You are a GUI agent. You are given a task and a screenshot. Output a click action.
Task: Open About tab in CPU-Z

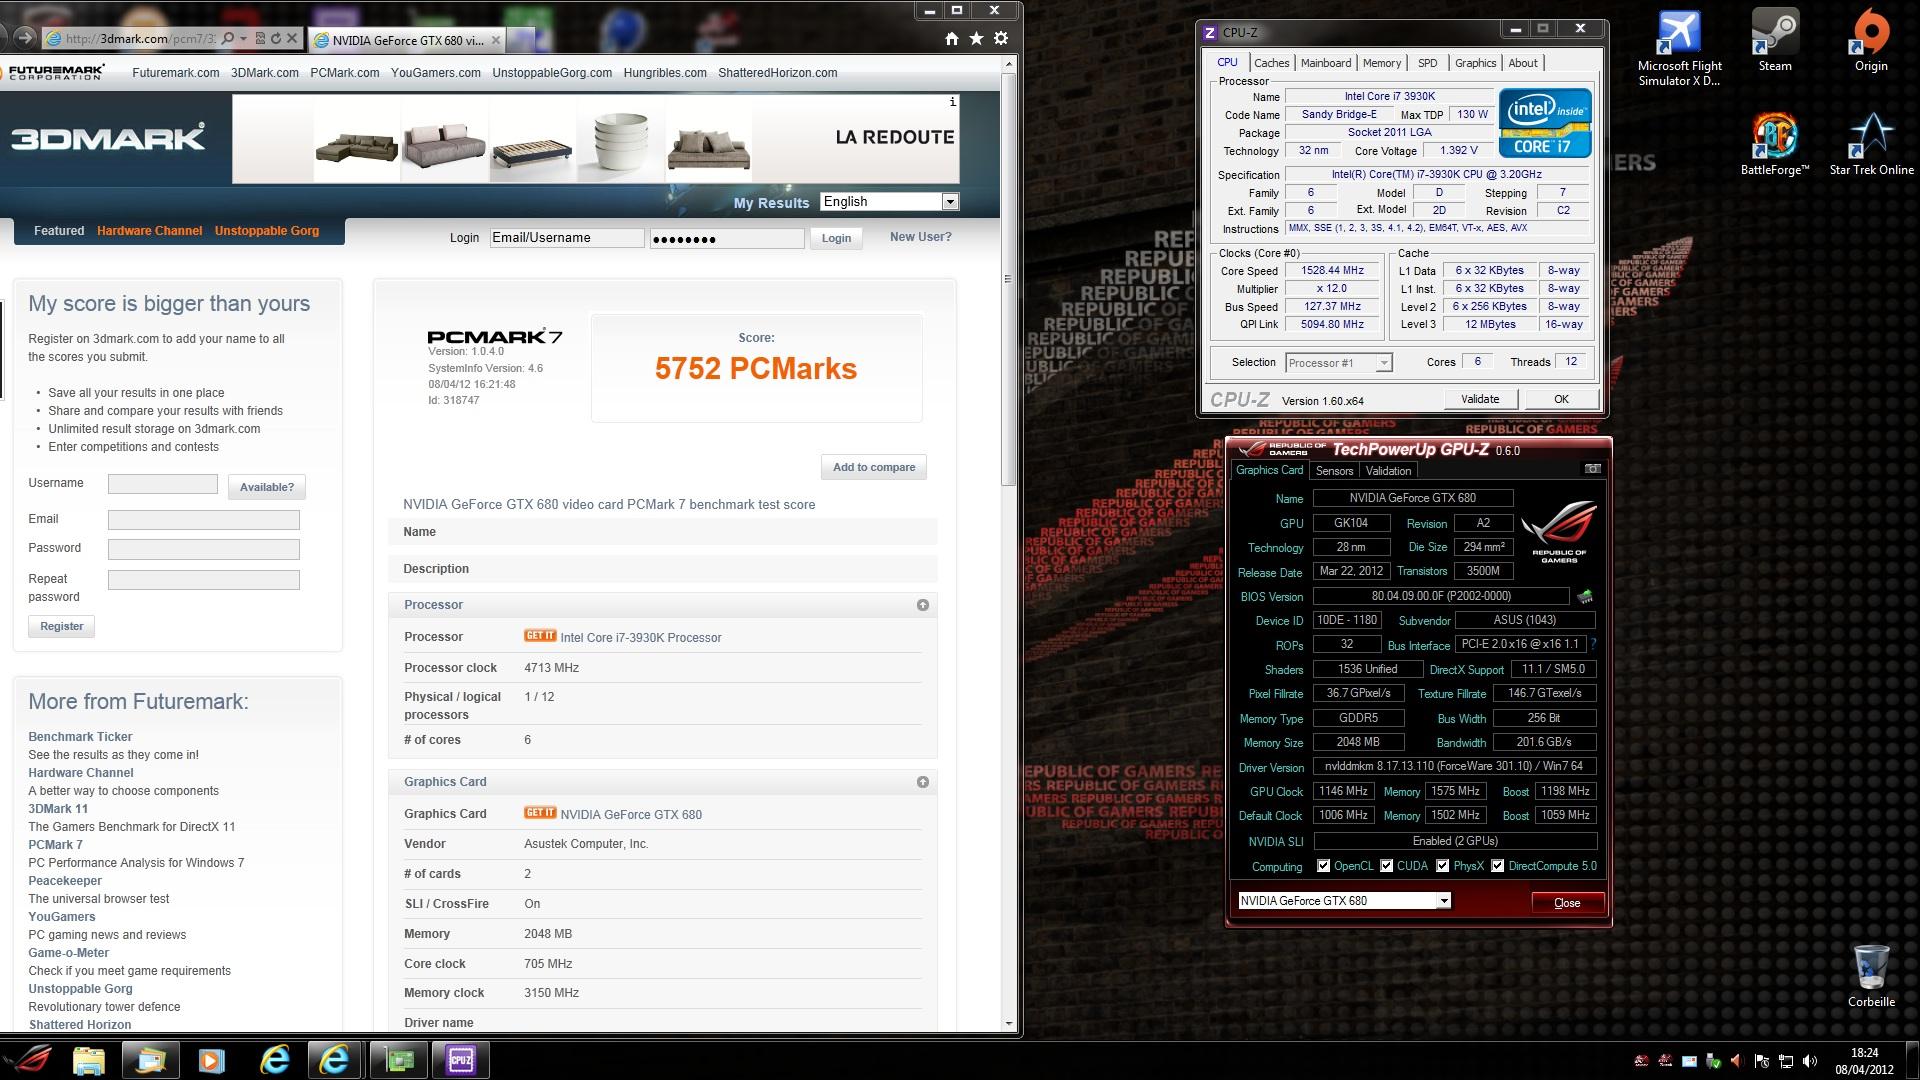tap(1523, 63)
